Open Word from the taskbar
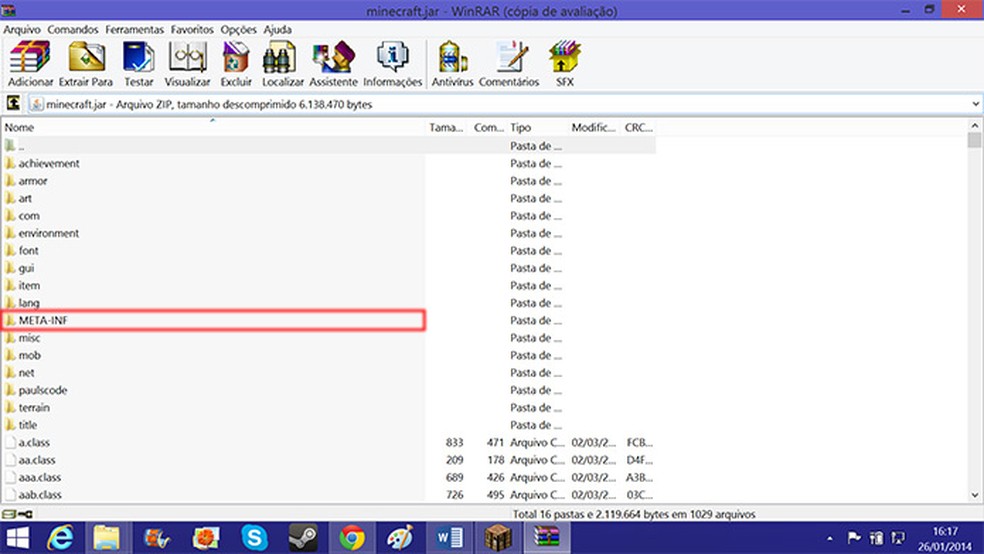This screenshot has height=554, width=984. click(449, 538)
